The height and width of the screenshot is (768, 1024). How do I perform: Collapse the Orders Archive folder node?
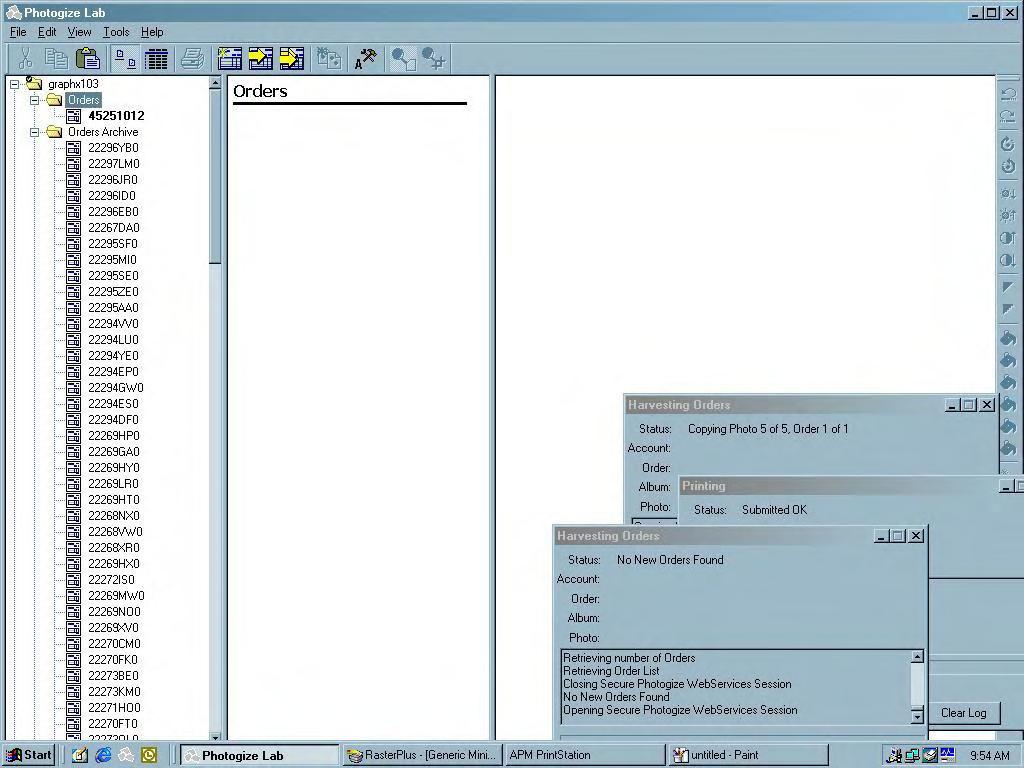[35, 132]
